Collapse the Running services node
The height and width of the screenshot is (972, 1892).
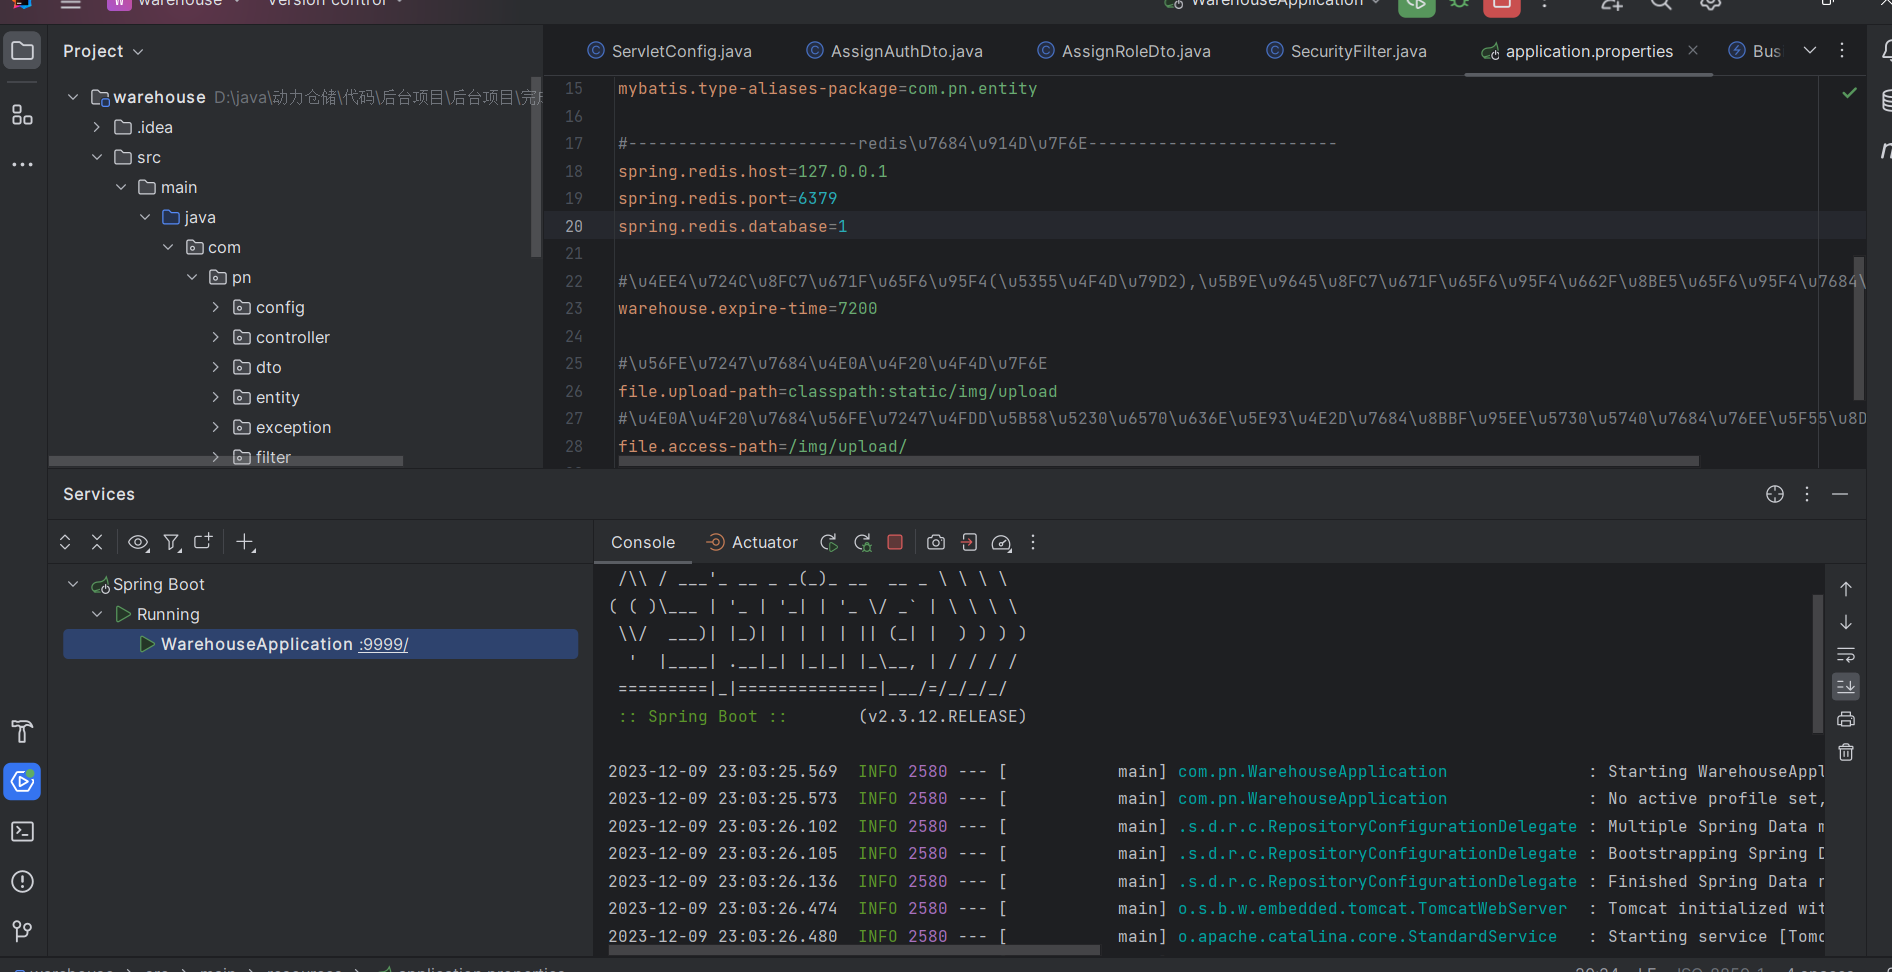(x=97, y=614)
